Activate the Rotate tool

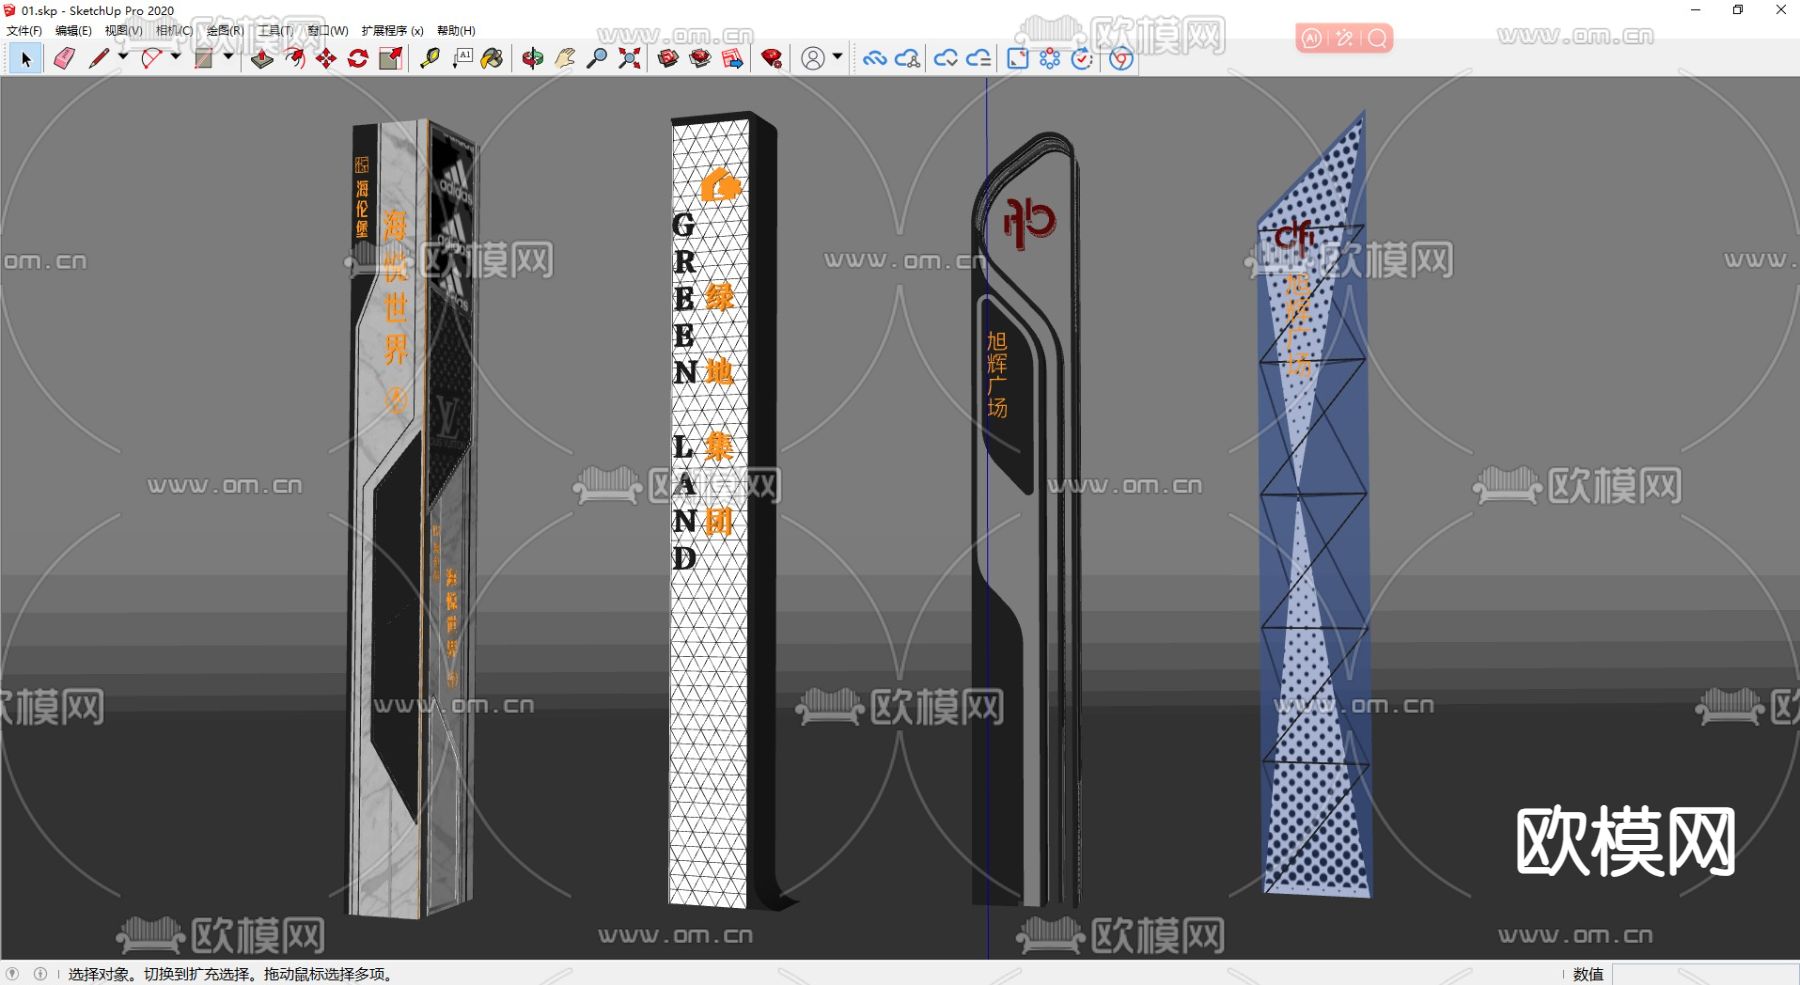coord(358,59)
